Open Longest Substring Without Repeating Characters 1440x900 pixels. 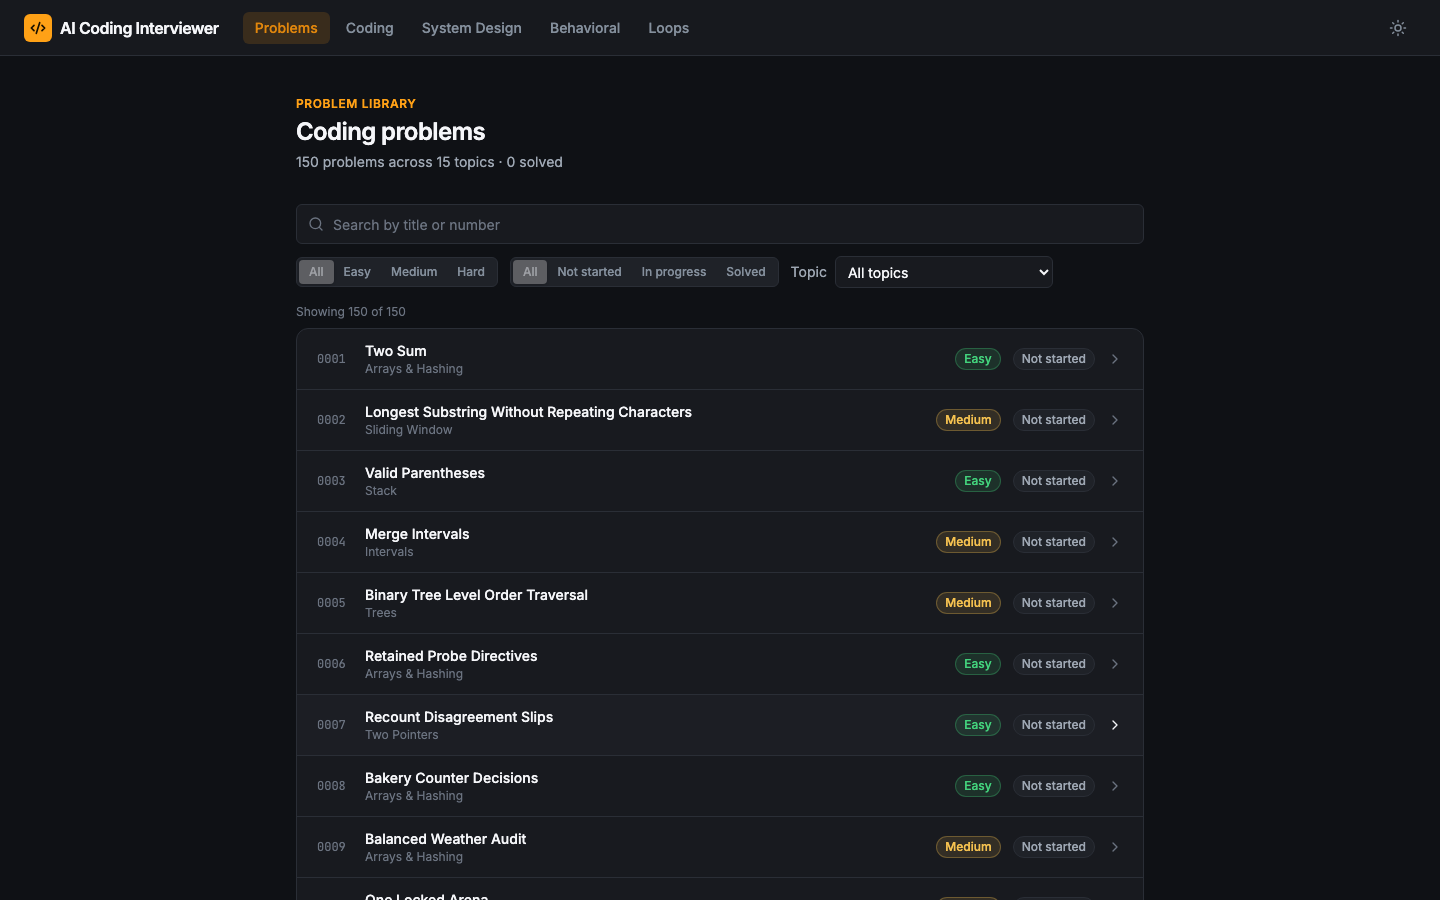(x=528, y=412)
